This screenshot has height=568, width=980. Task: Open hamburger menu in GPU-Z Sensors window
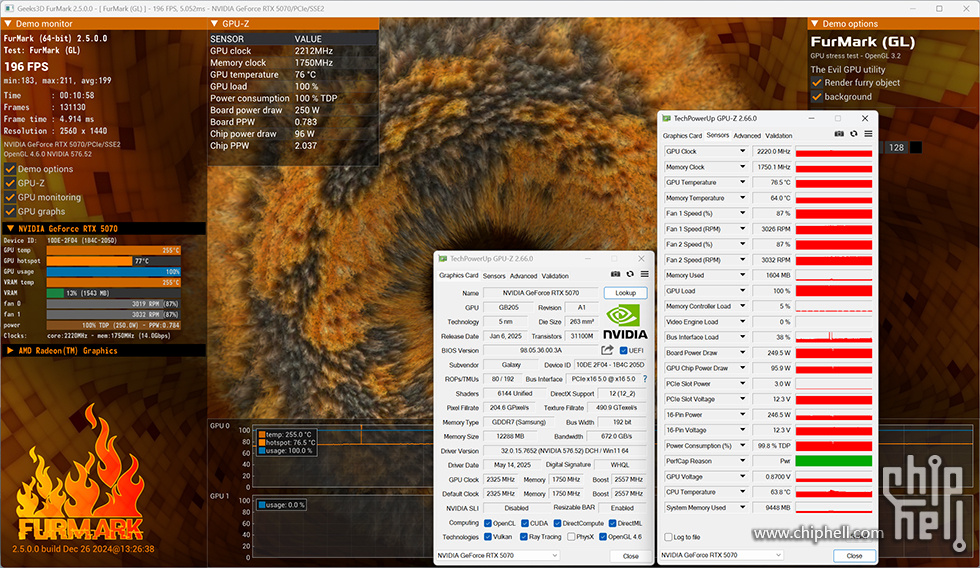[x=868, y=134]
